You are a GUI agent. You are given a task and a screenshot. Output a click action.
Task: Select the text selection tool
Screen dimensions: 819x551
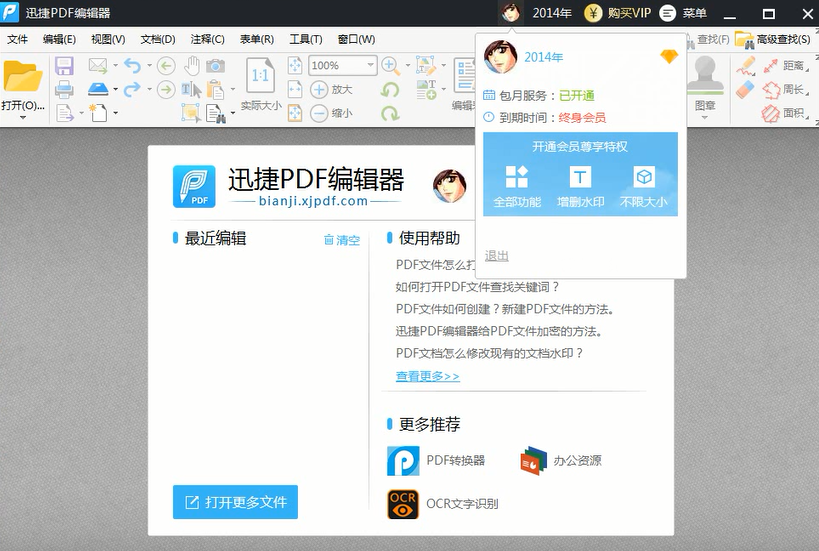click(191, 90)
